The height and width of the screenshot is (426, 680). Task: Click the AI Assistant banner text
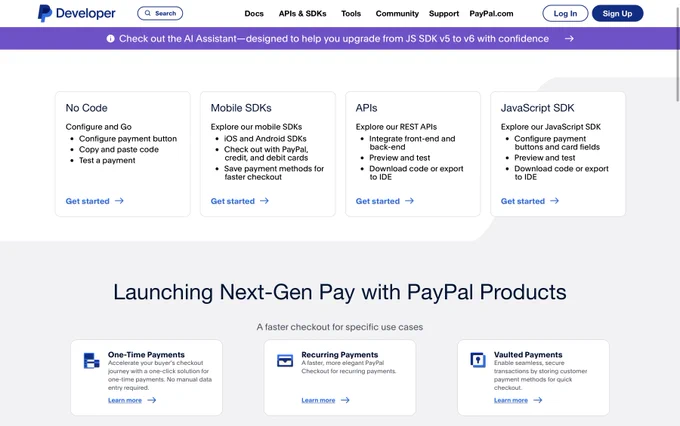(x=334, y=39)
